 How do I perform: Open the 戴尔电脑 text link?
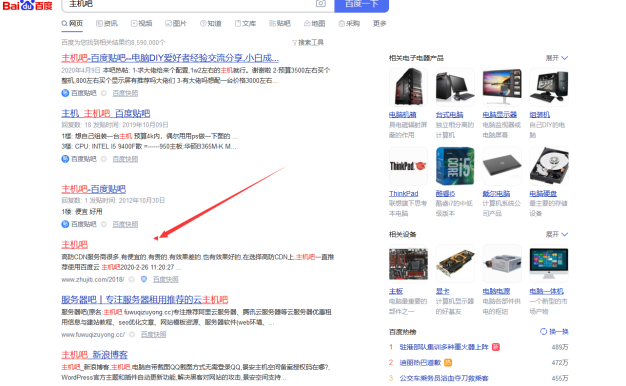pyautogui.click(x=496, y=194)
